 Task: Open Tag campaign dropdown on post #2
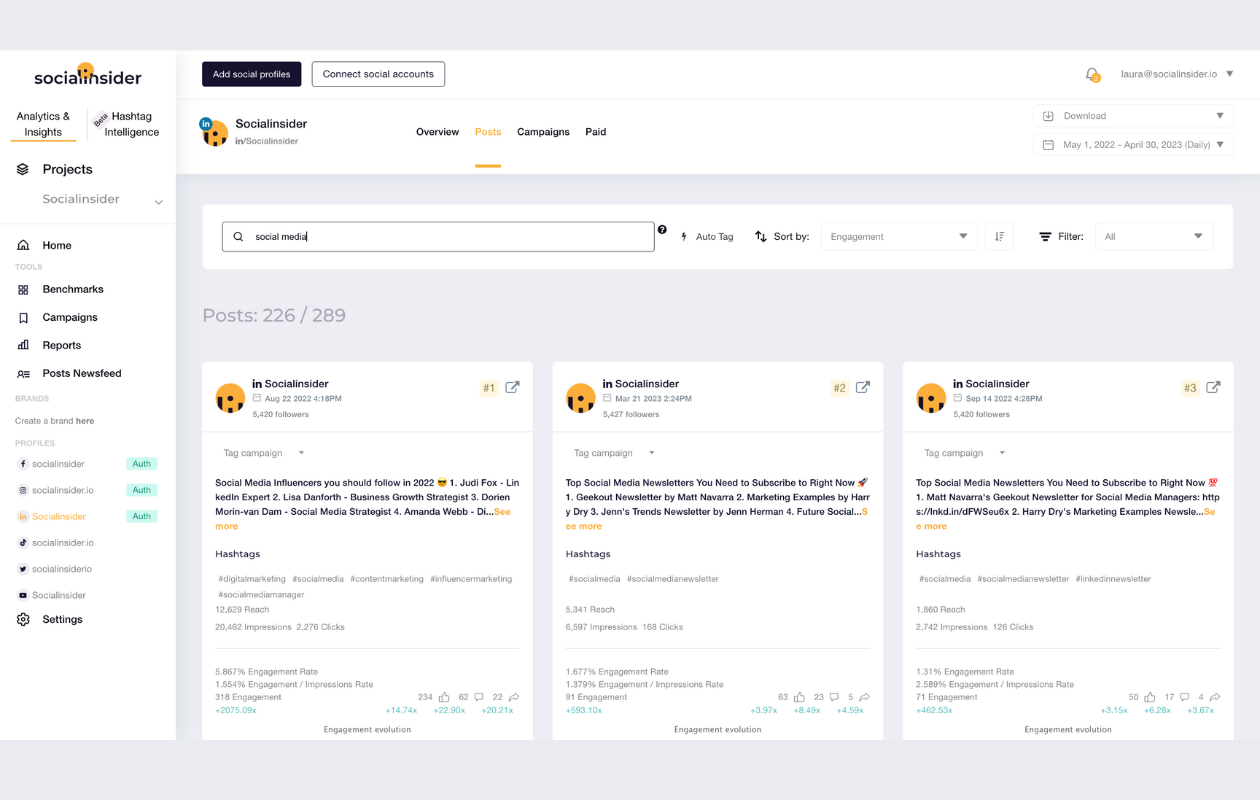click(x=614, y=453)
